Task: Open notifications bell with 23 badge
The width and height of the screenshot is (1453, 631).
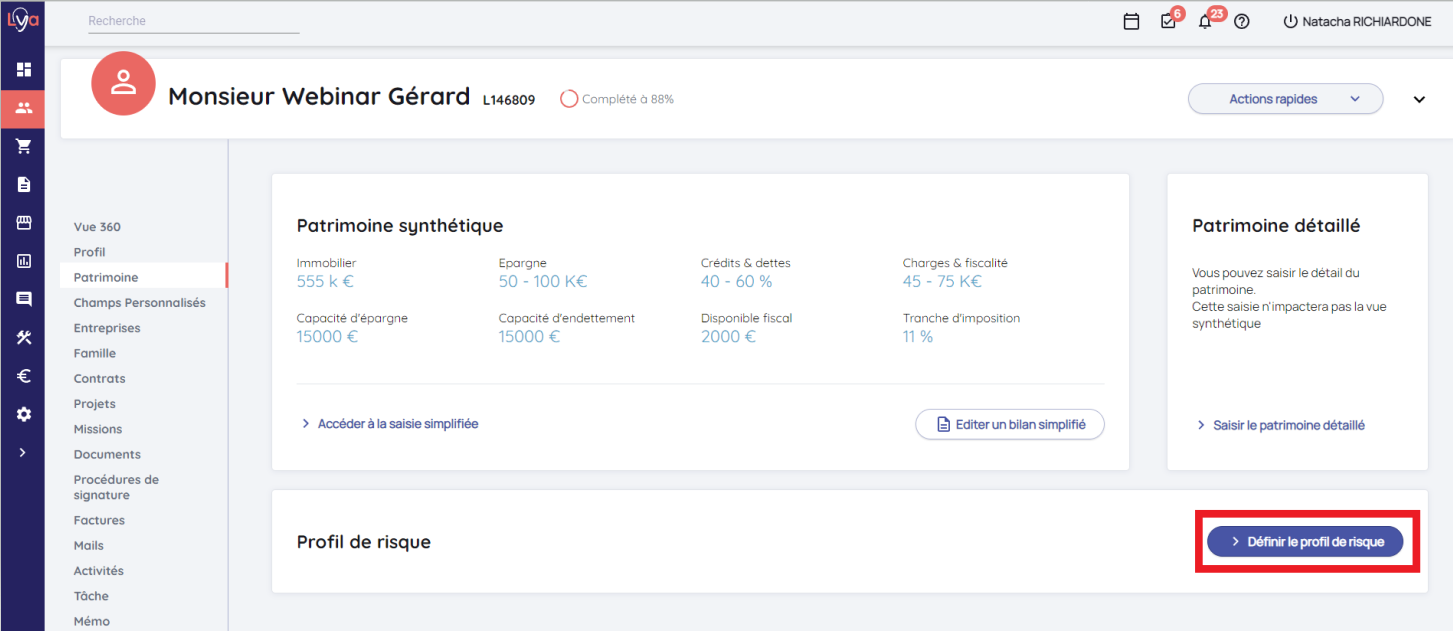Action: tap(1205, 21)
